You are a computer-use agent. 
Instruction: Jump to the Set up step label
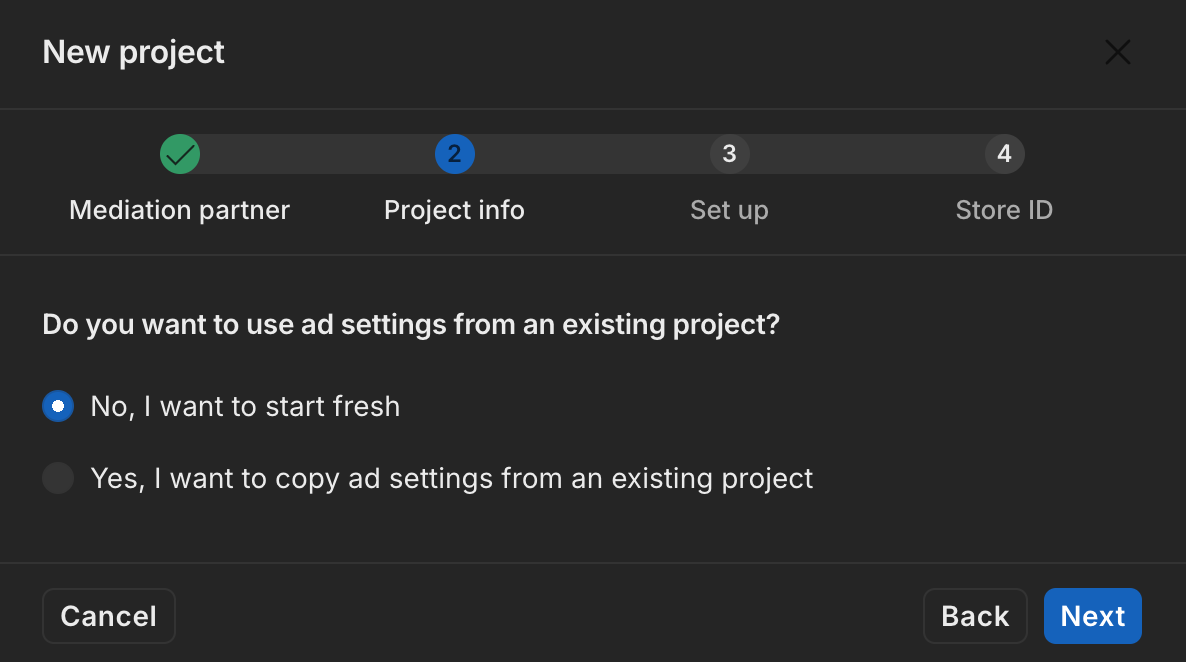click(729, 210)
